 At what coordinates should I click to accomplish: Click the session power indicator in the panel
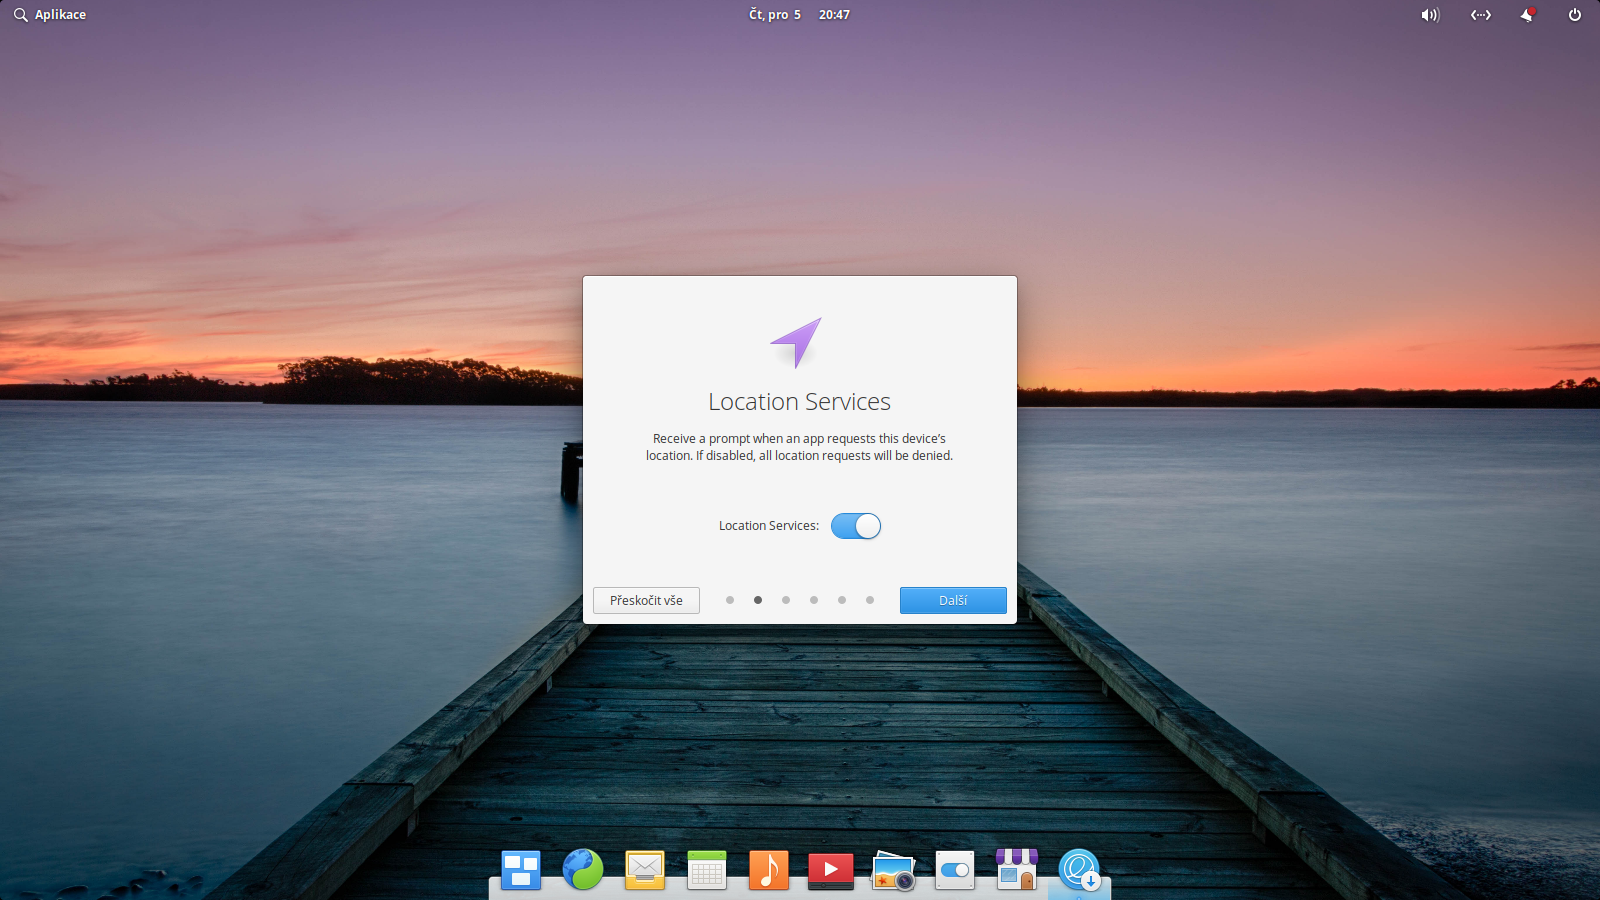[x=1573, y=15]
